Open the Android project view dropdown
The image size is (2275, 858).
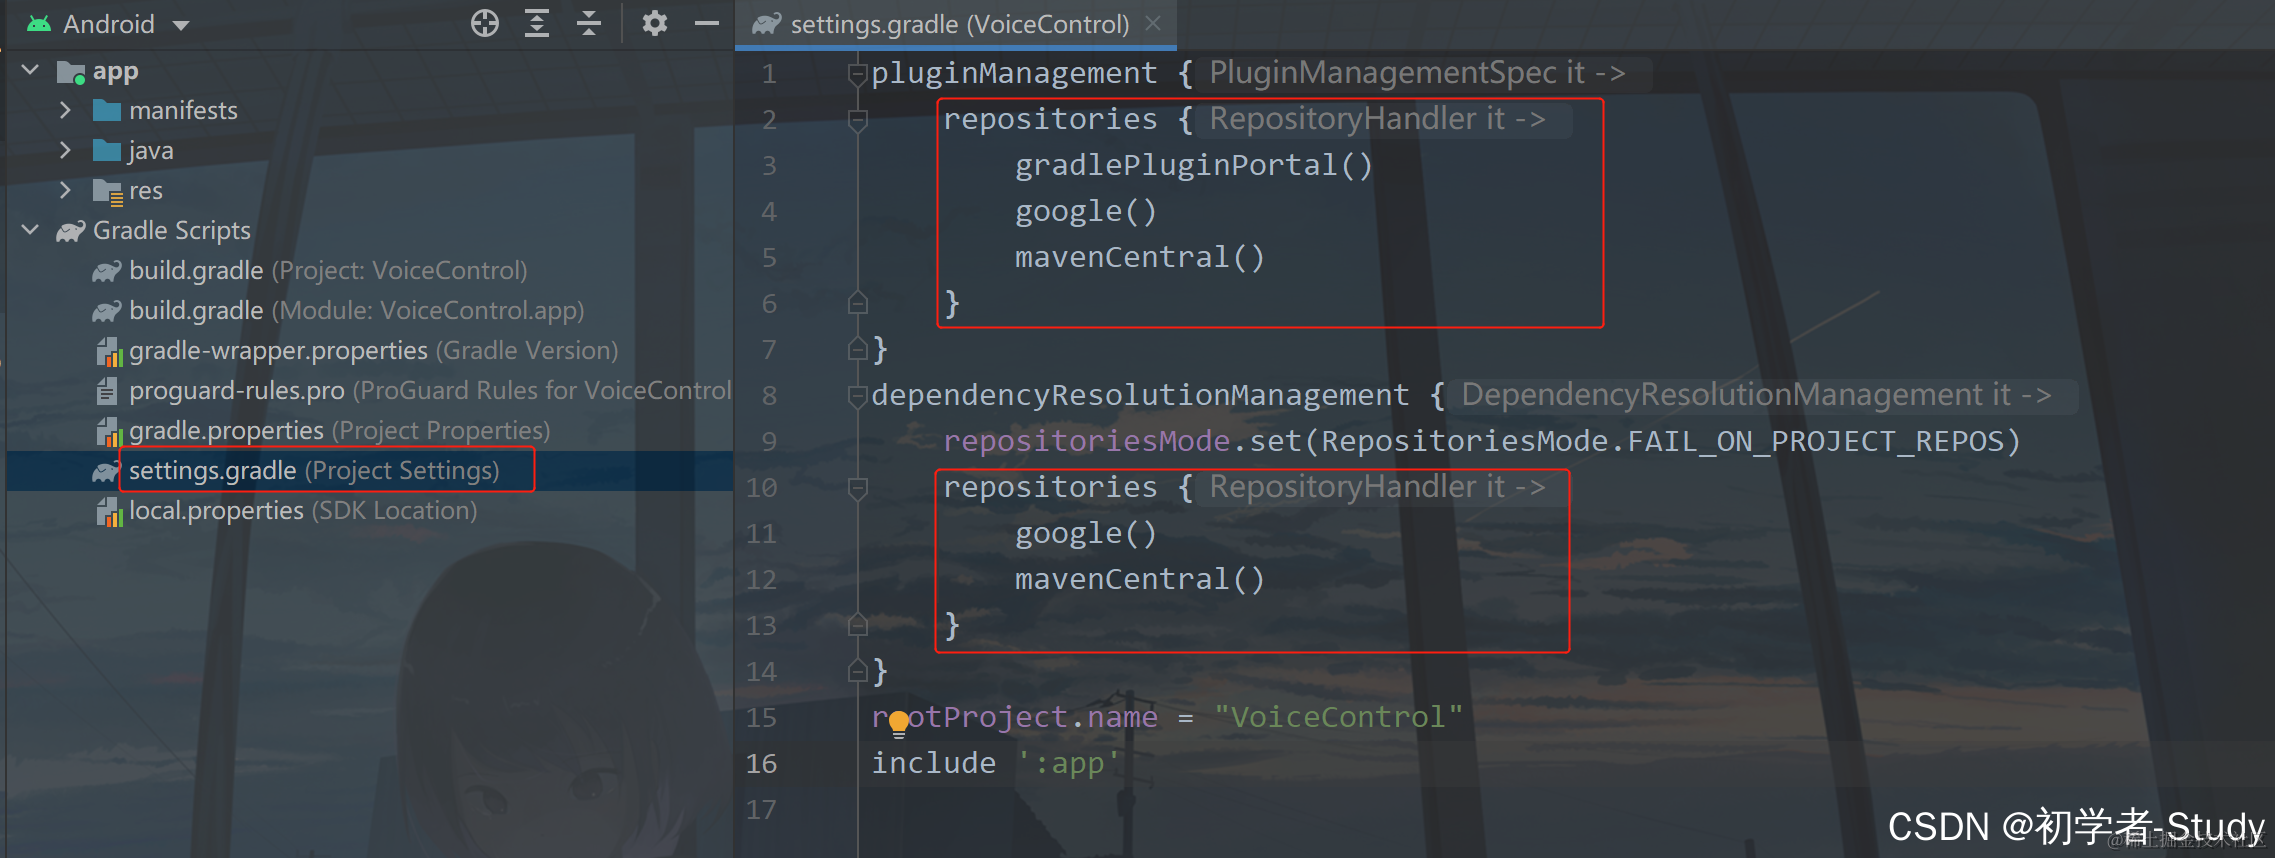click(x=109, y=24)
